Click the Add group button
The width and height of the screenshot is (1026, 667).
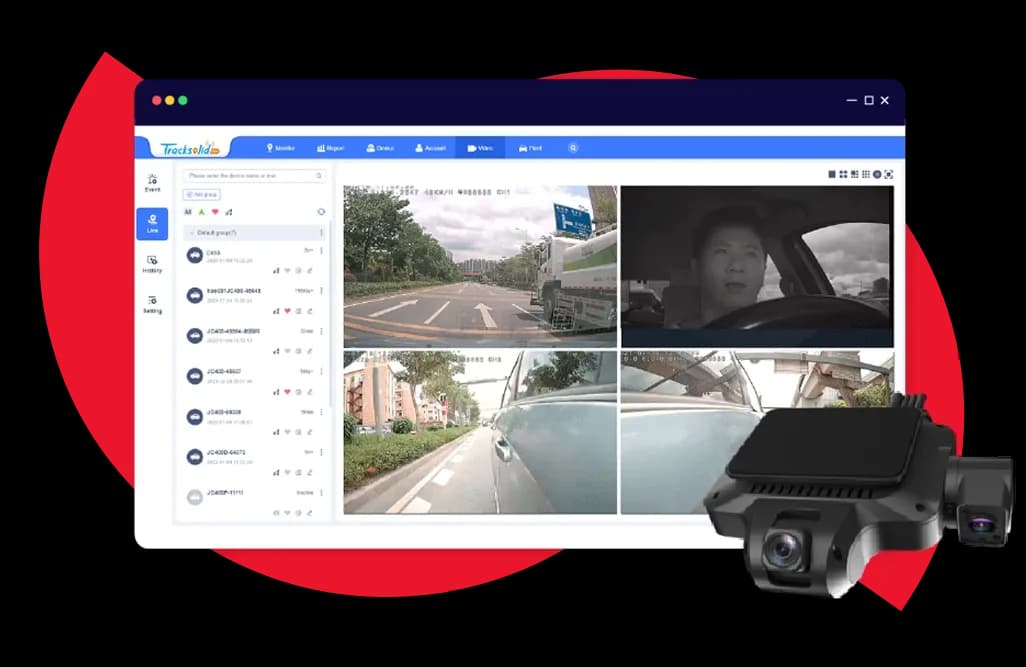201,194
